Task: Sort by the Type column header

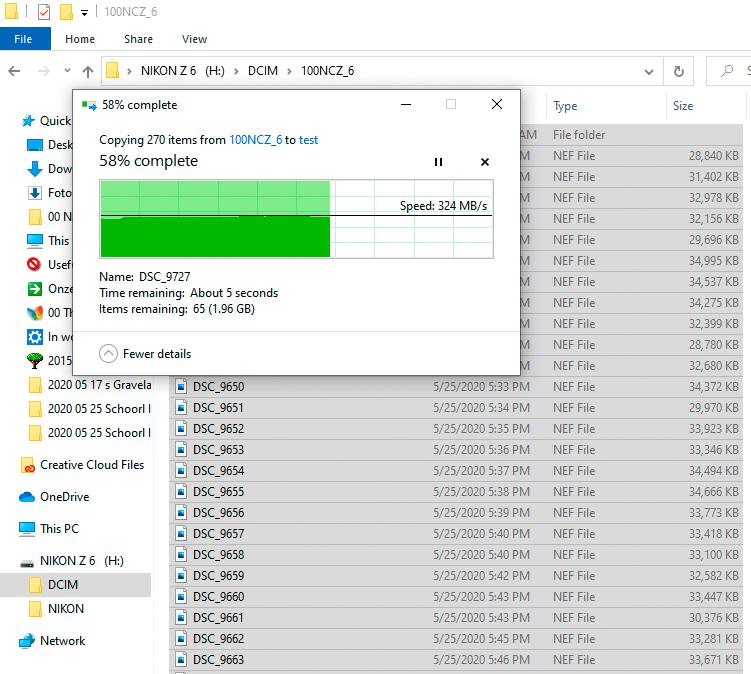Action: (x=565, y=106)
